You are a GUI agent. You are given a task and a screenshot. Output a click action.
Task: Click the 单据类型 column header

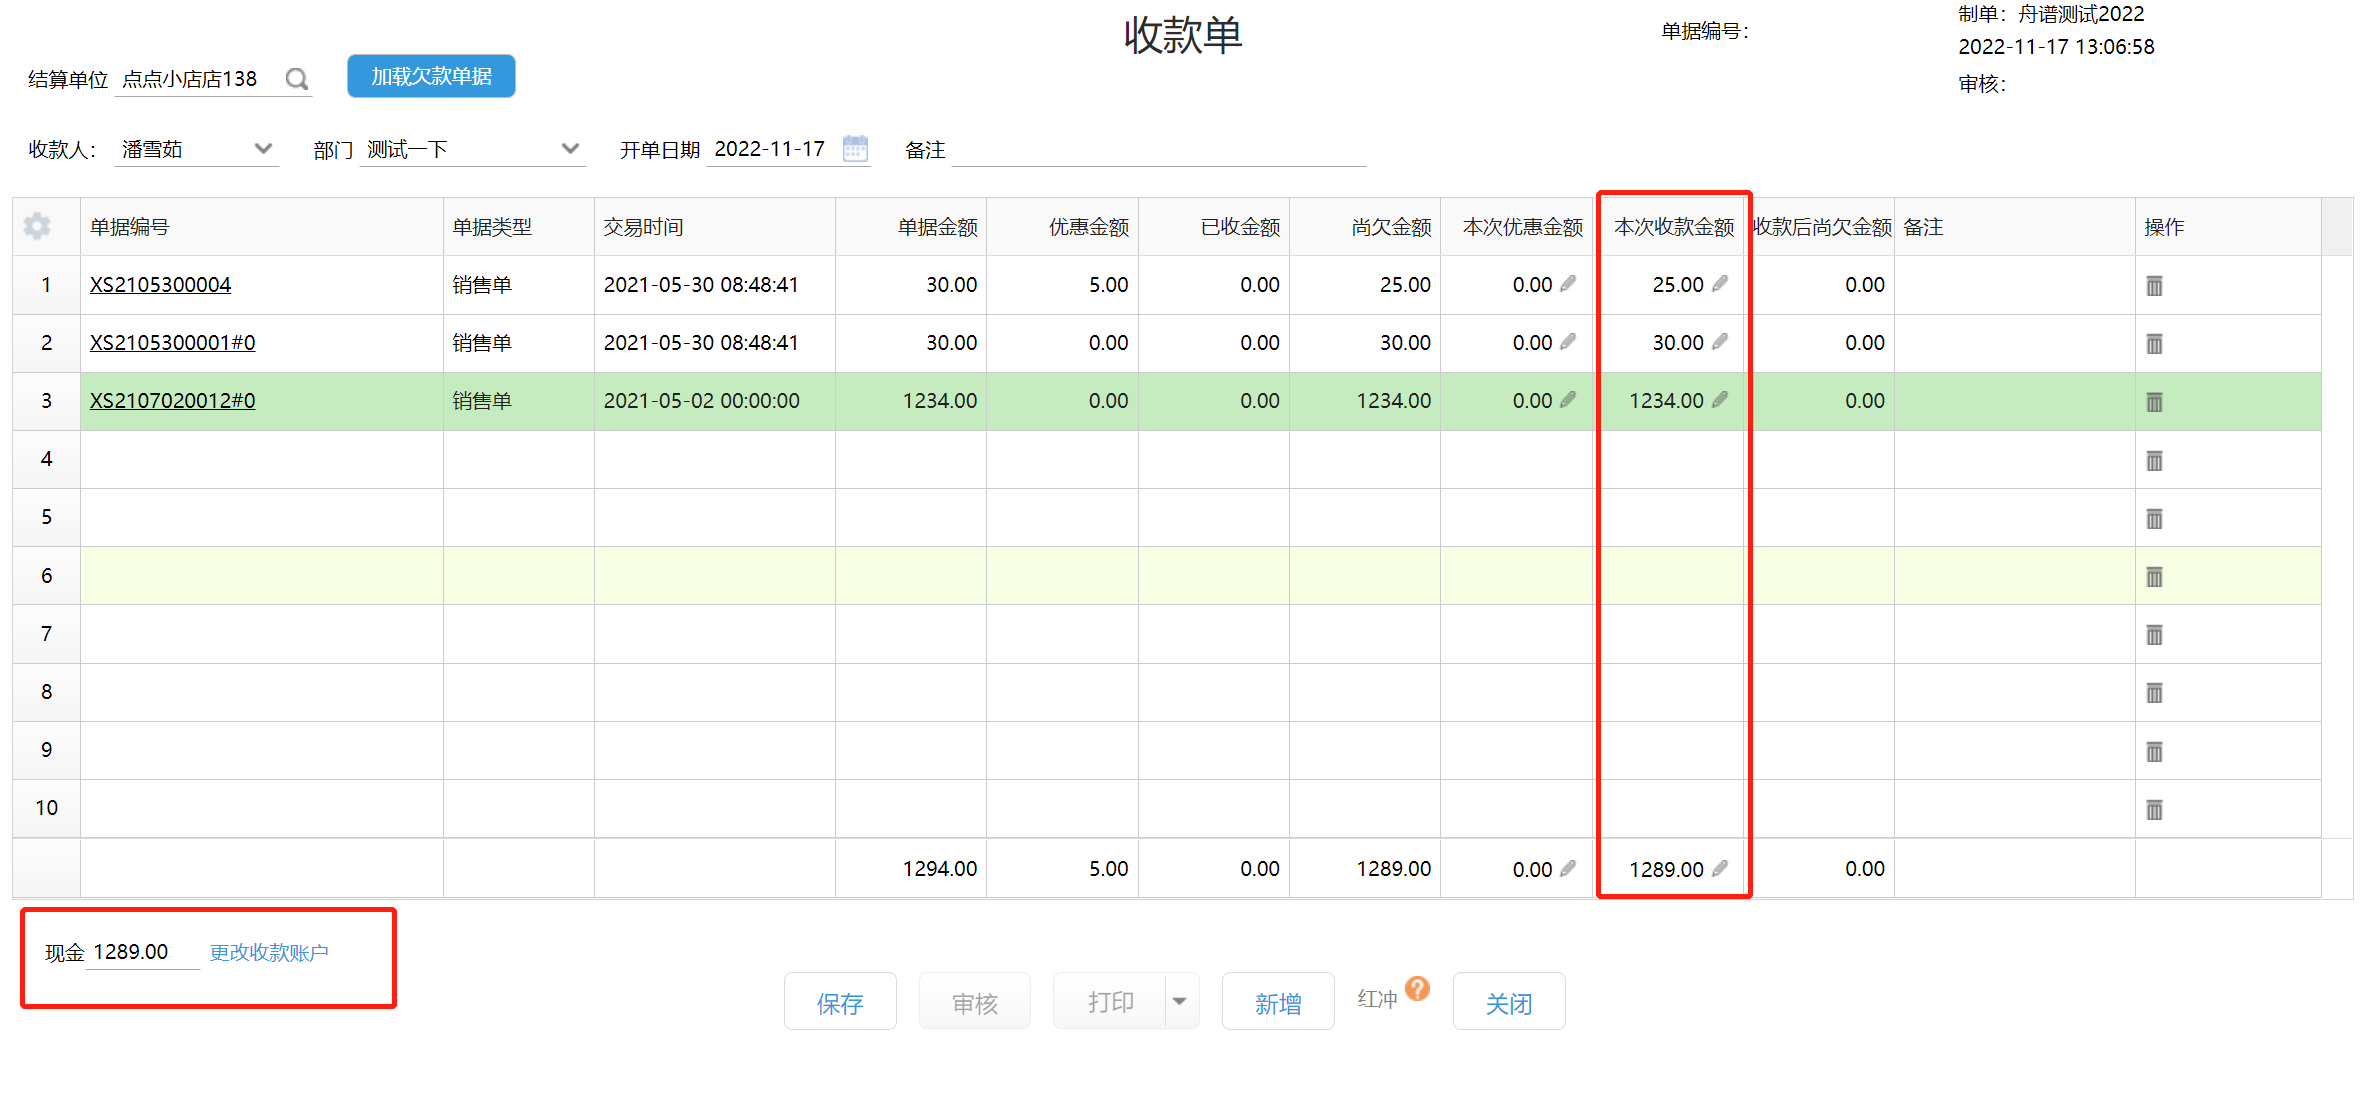[x=519, y=227]
